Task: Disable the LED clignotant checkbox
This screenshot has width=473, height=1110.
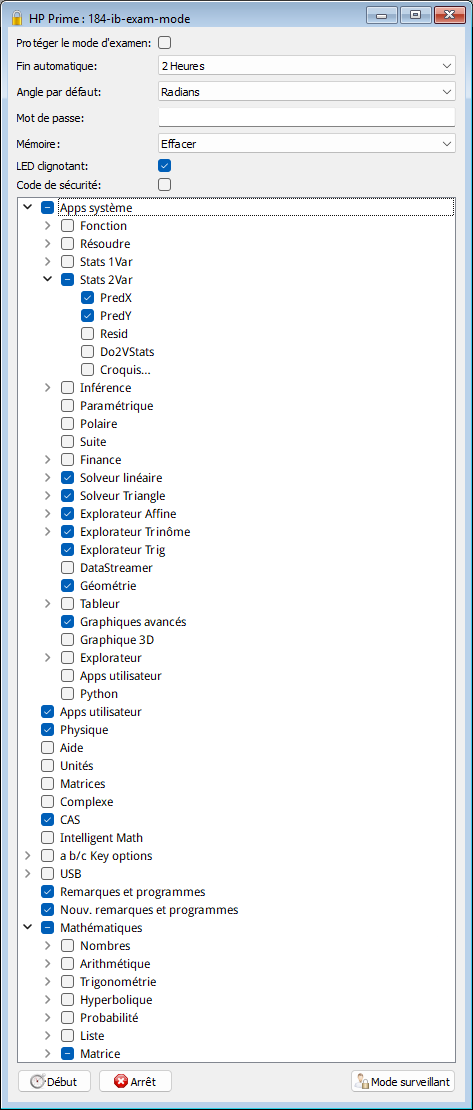Action: pyautogui.click(x=164, y=166)
